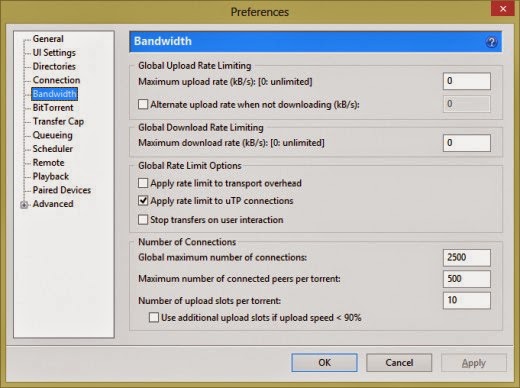Select General in preferences tree
This screenshot has height=388, width=520.
48,39
